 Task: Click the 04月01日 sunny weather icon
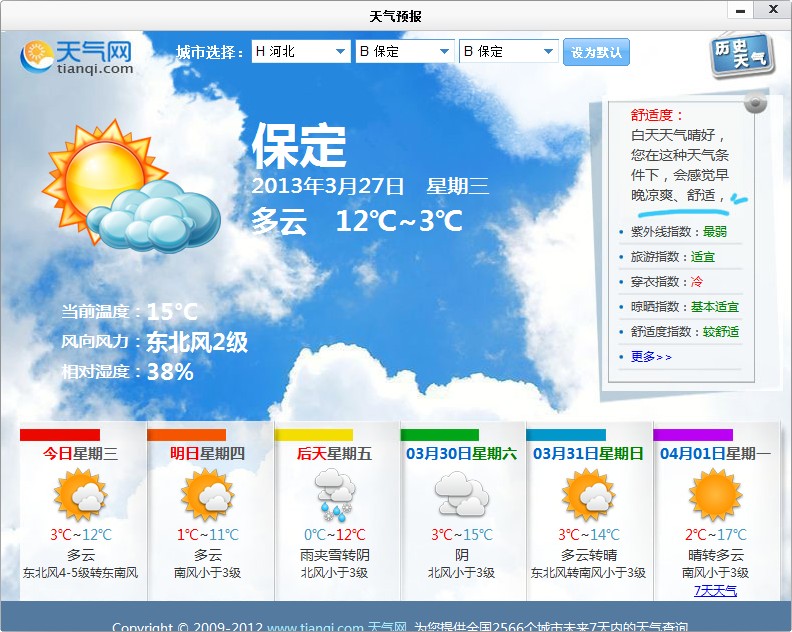(714, 494)
